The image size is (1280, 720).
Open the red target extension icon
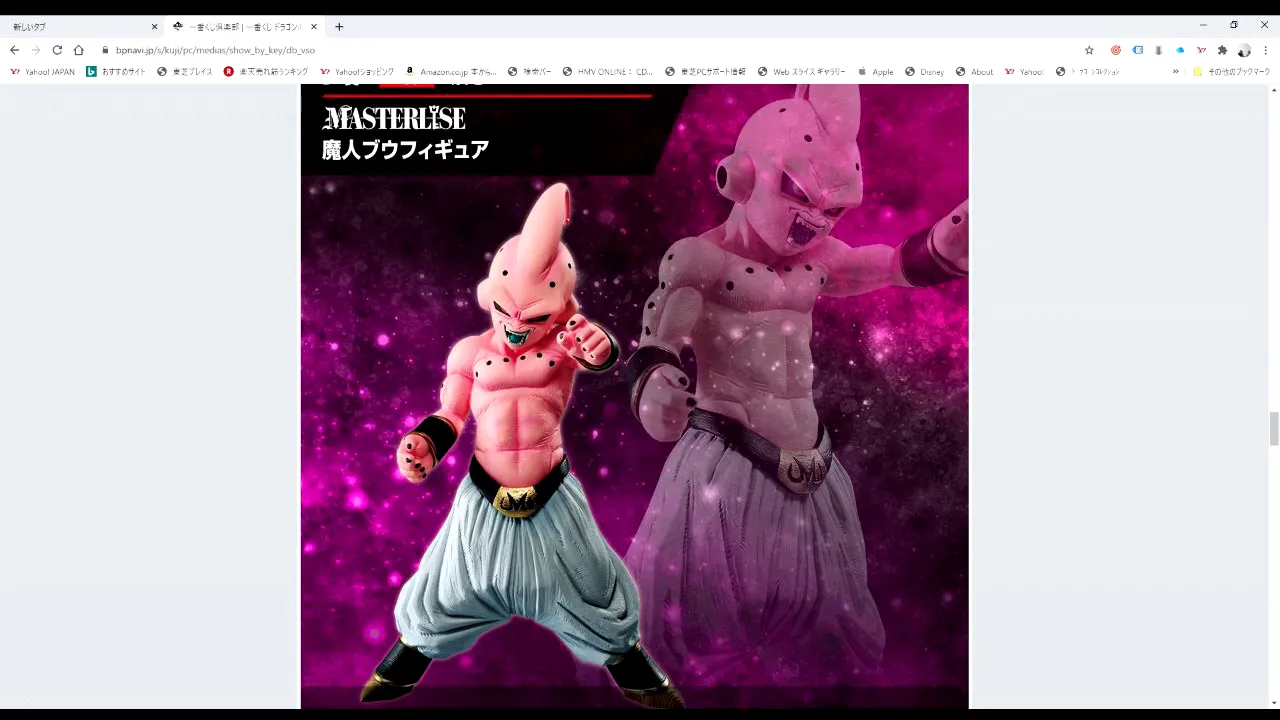coord(1116,50)
